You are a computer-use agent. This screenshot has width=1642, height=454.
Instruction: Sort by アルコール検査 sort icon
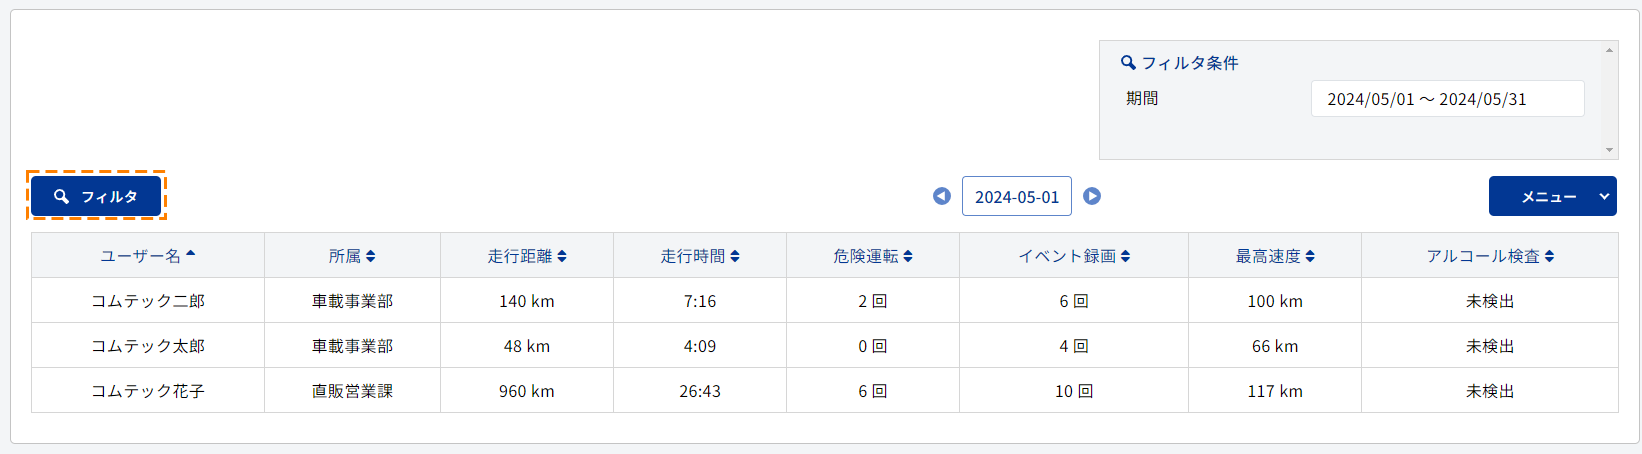[1549, 256]
